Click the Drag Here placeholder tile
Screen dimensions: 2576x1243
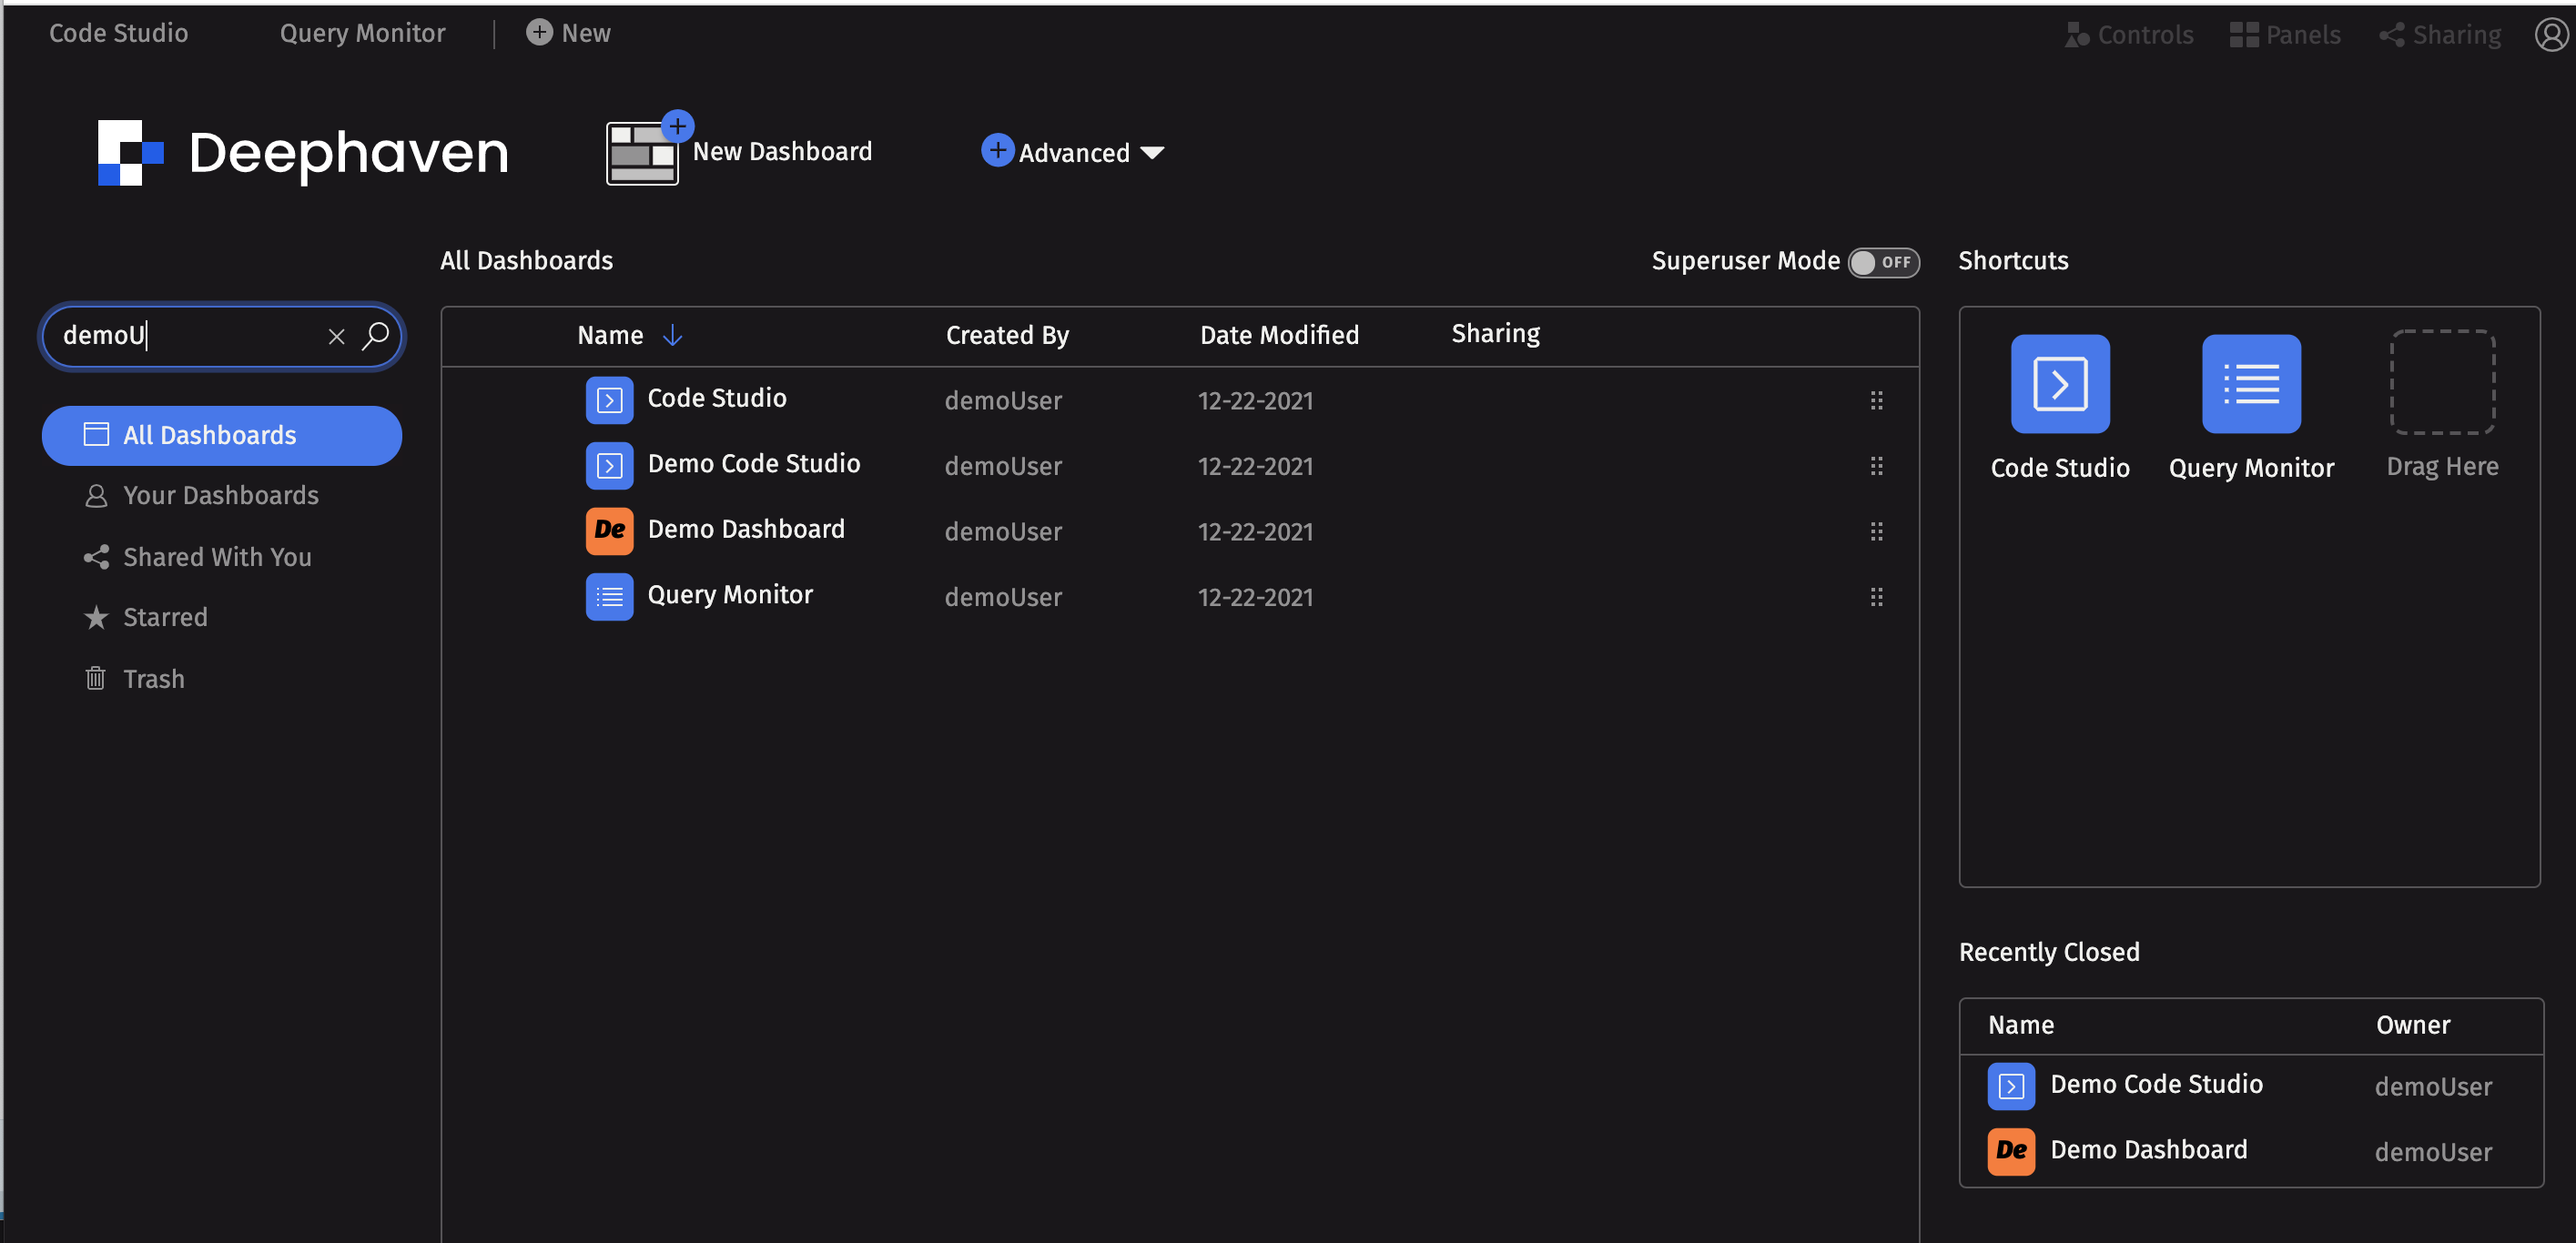(2442, 382)
